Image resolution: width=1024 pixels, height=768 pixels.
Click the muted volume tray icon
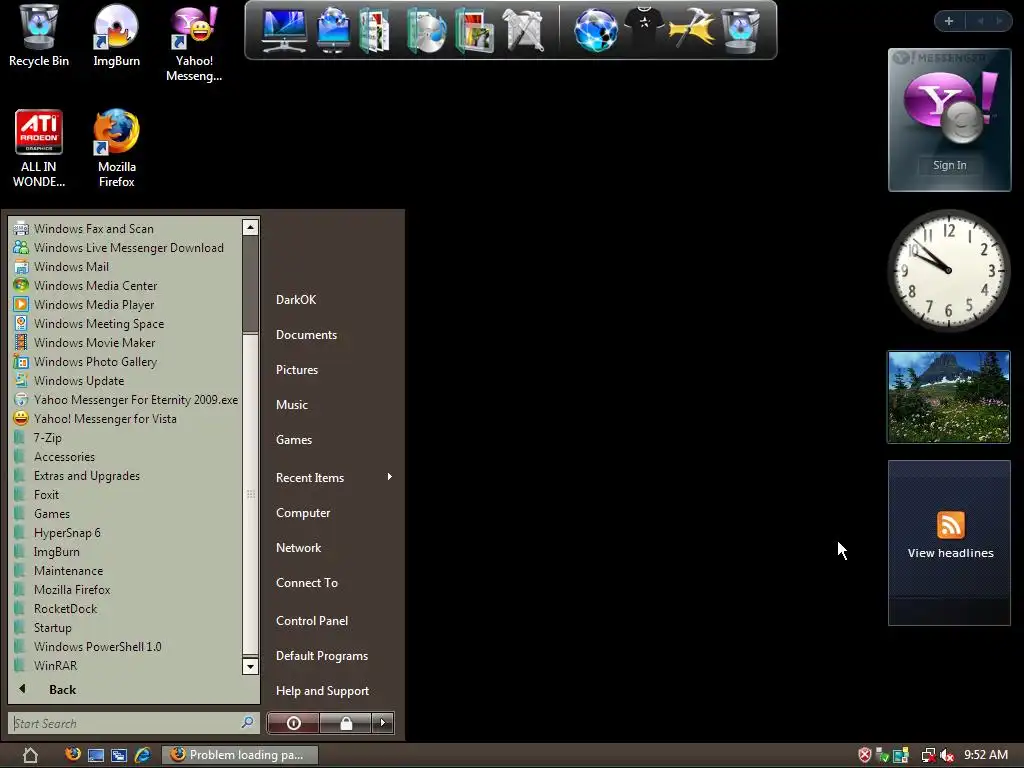click(947, 756)
